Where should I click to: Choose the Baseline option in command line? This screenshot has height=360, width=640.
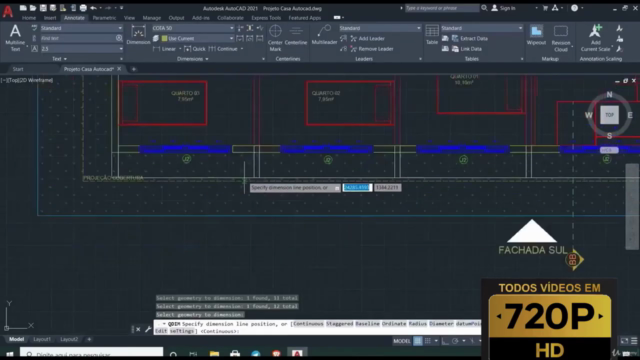click(x=367, y=324)
